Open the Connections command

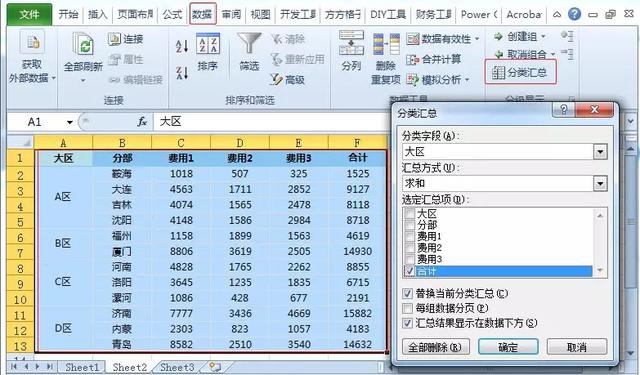coord(126,39)
